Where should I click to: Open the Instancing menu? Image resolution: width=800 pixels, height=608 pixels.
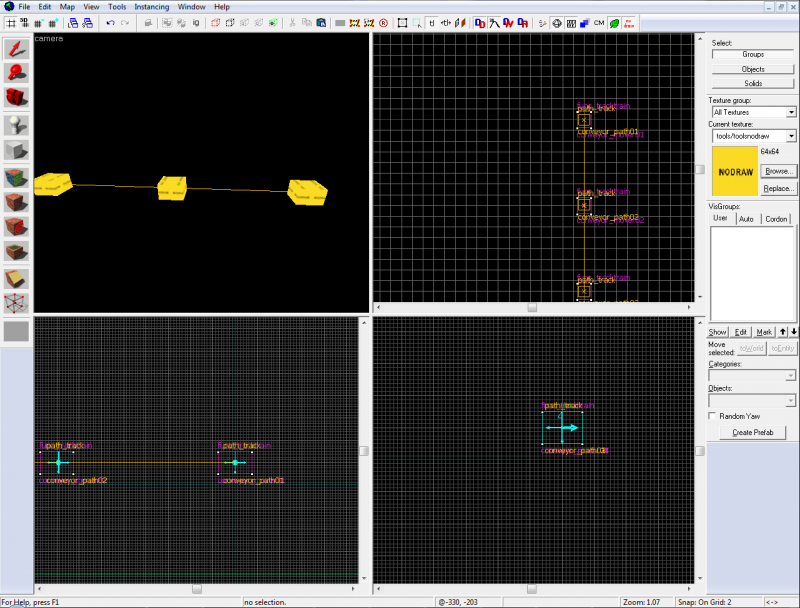coord(152,6)
